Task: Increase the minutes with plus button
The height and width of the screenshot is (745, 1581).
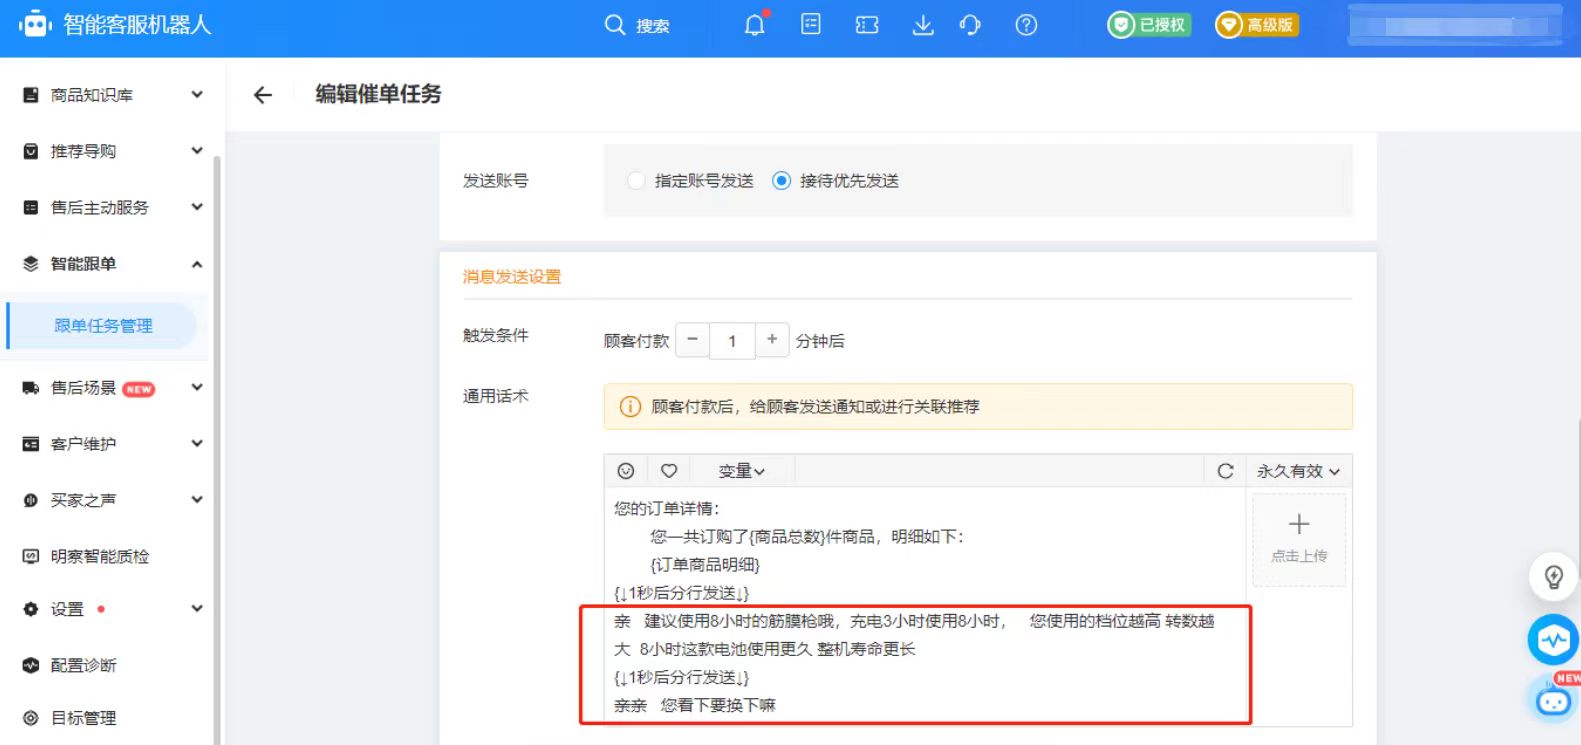Action: pyautogui.click(x=772, y=340)
